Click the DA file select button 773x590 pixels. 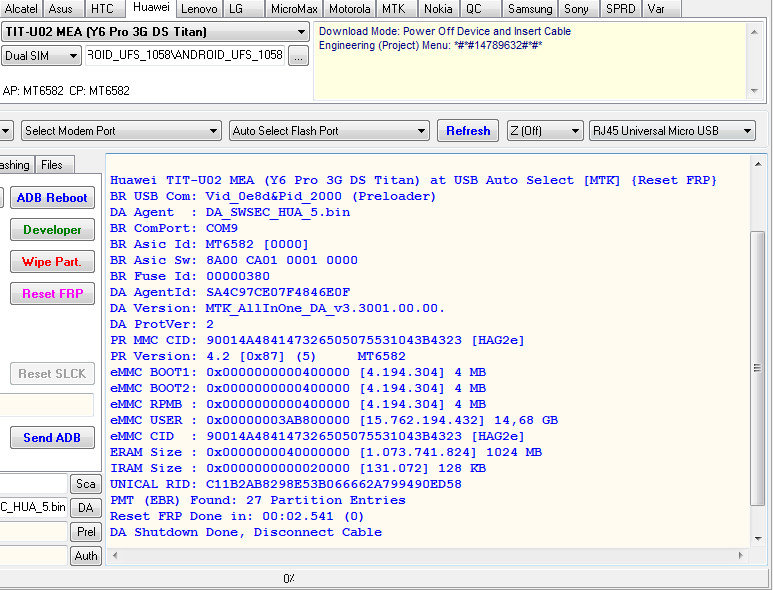(x=86, y=508)
